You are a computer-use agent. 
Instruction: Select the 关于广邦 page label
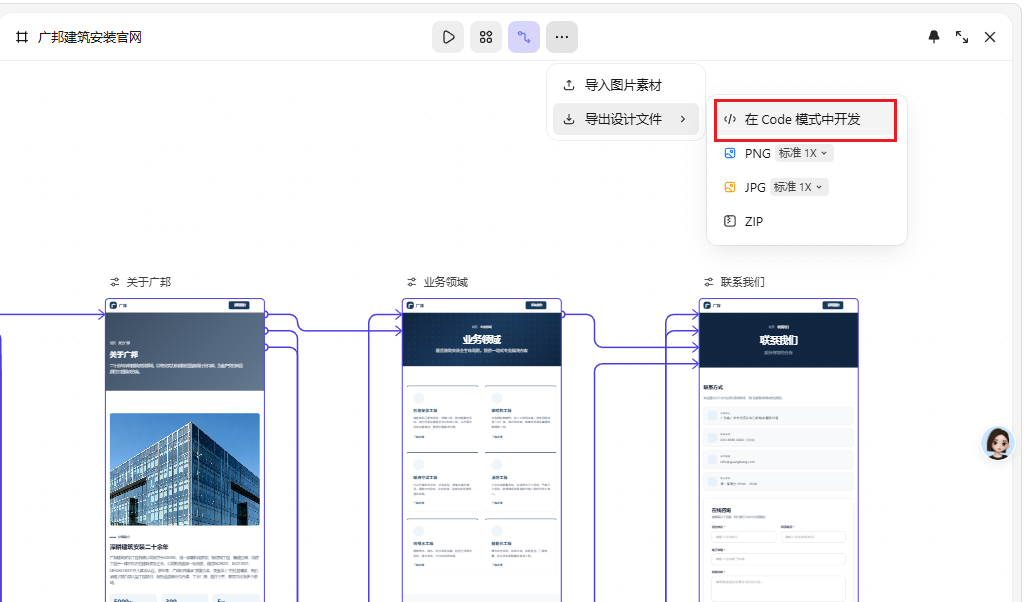(x=149, y=282)
